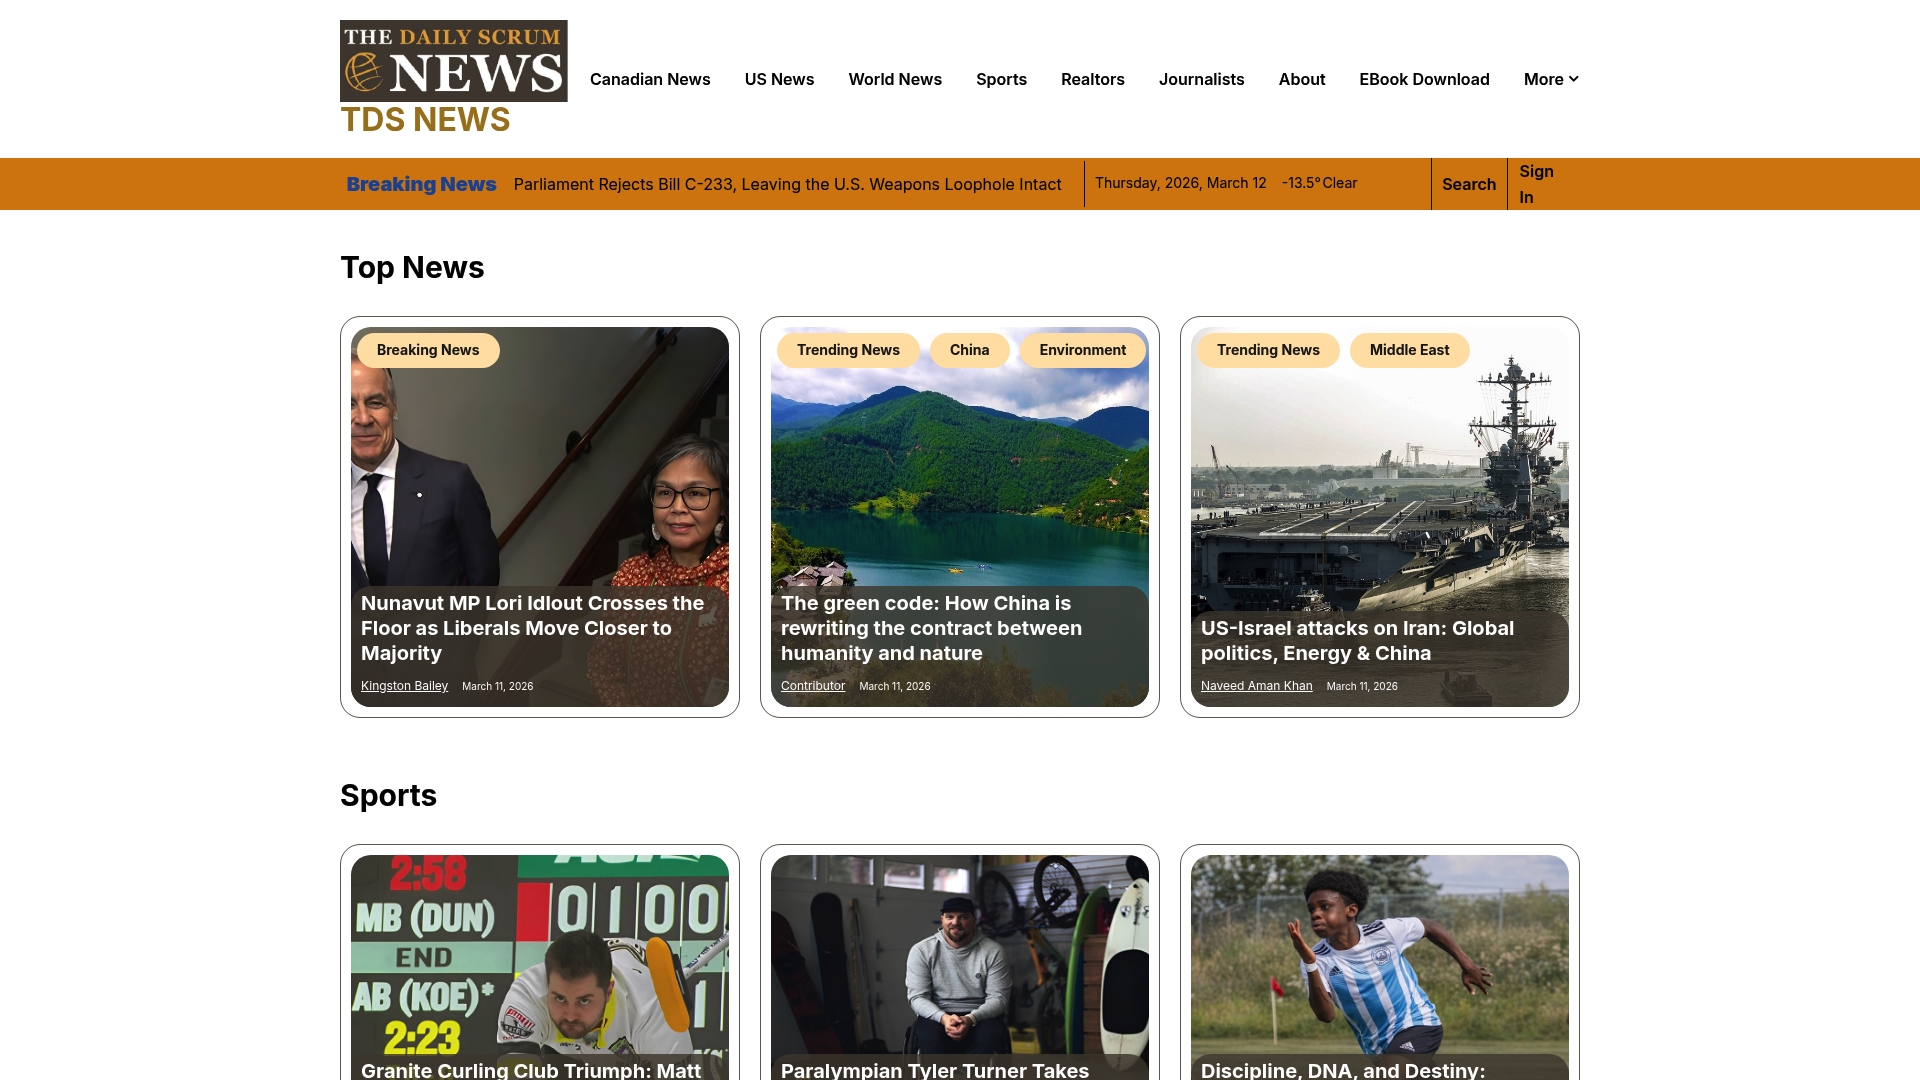Expand the More menu chevron

tap(1573, 79)
